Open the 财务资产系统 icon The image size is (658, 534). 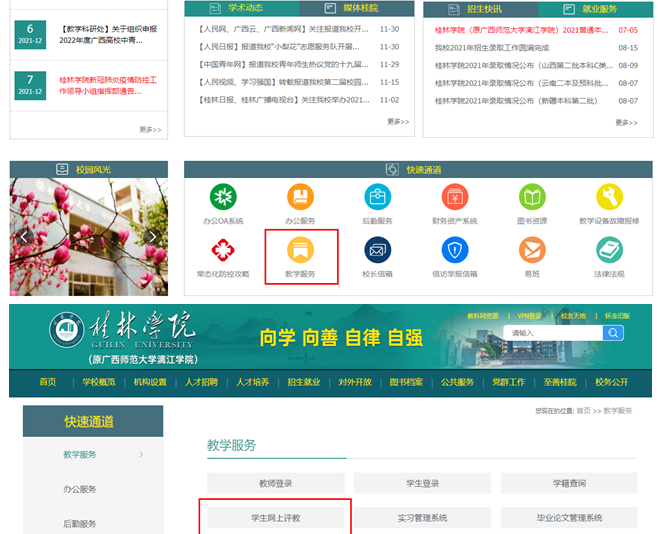tap(455, 197)
